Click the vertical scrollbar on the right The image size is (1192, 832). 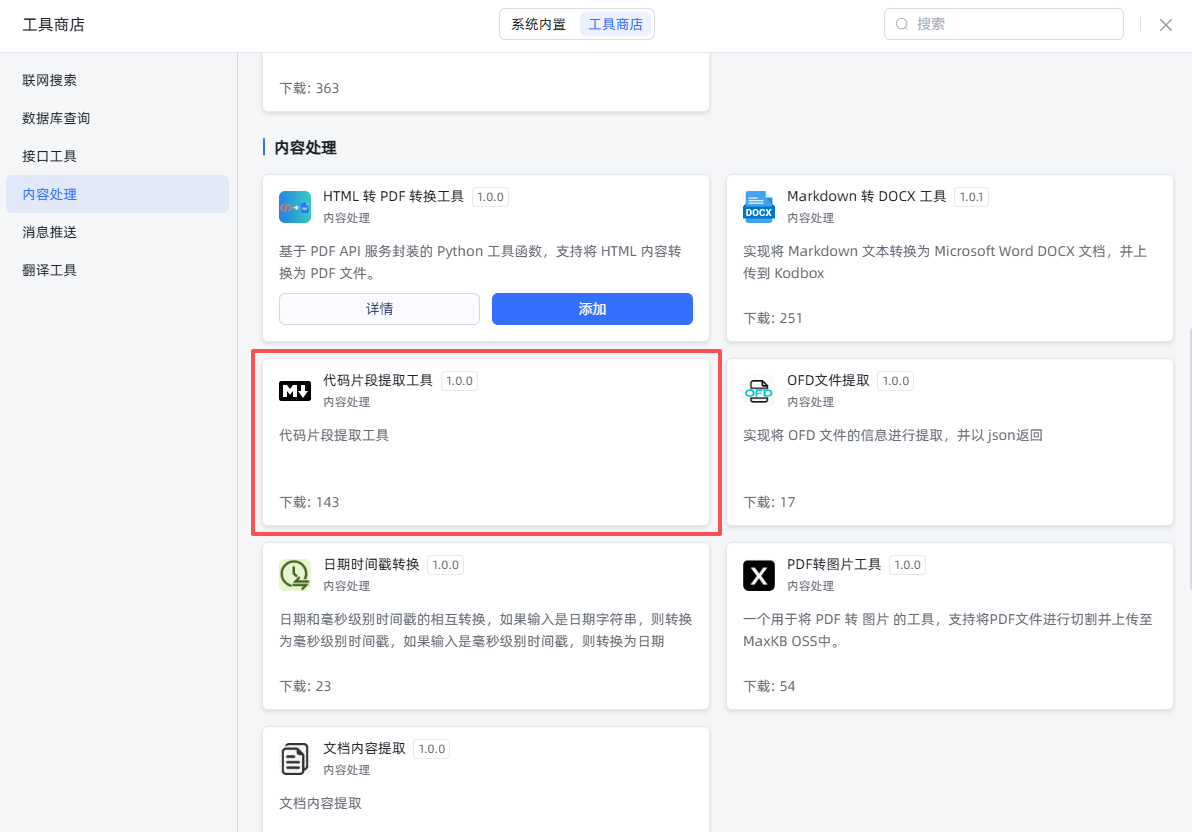coord(1188,460)
